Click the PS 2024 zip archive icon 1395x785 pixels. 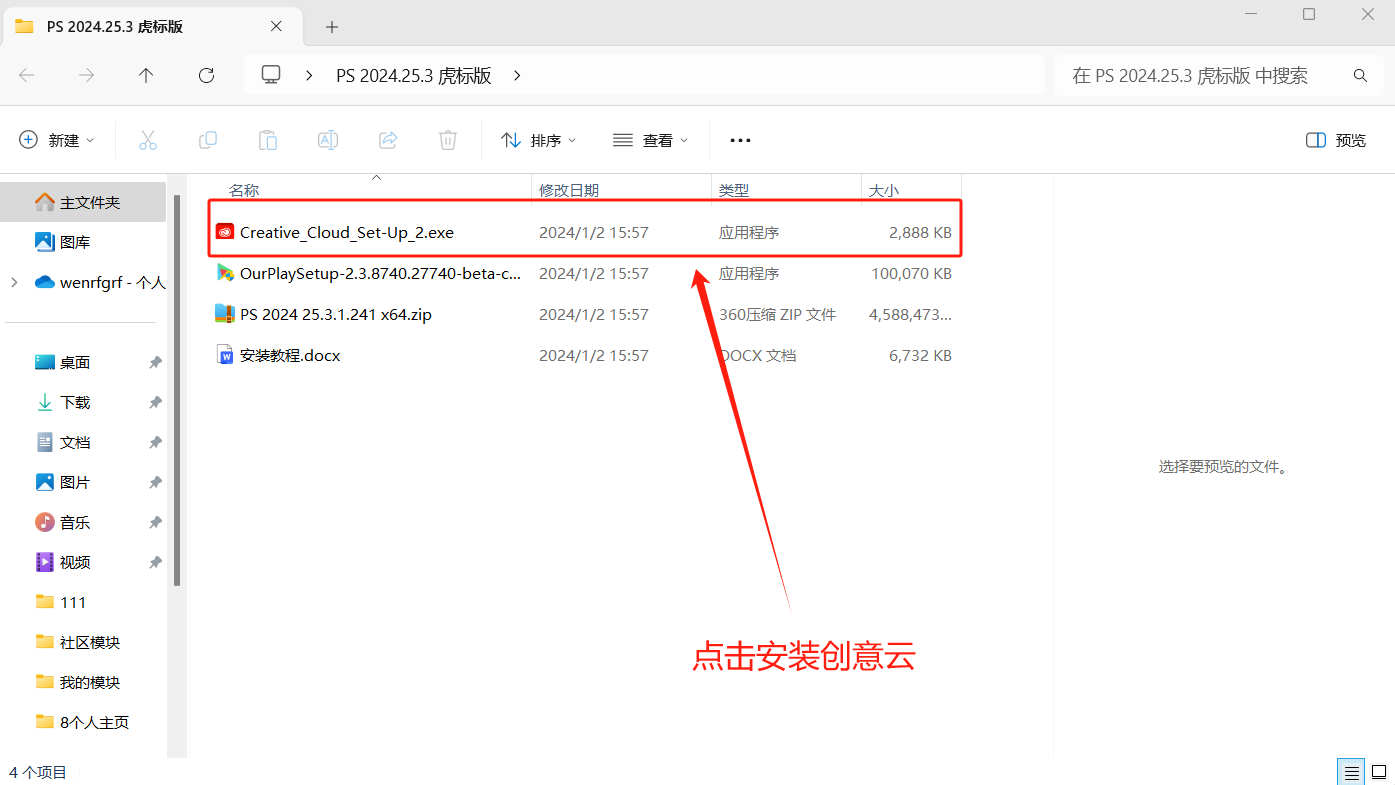click(225, 314)
